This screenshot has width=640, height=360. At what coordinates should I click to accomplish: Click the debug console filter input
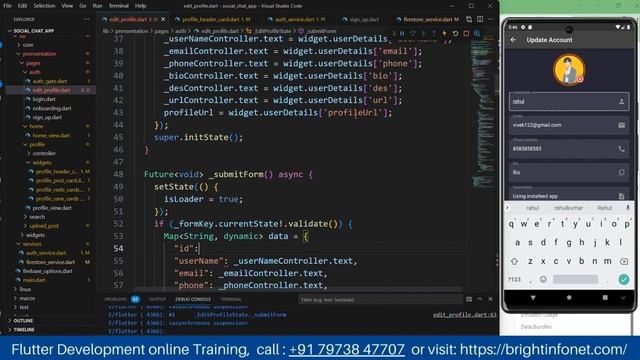[380, 300]
